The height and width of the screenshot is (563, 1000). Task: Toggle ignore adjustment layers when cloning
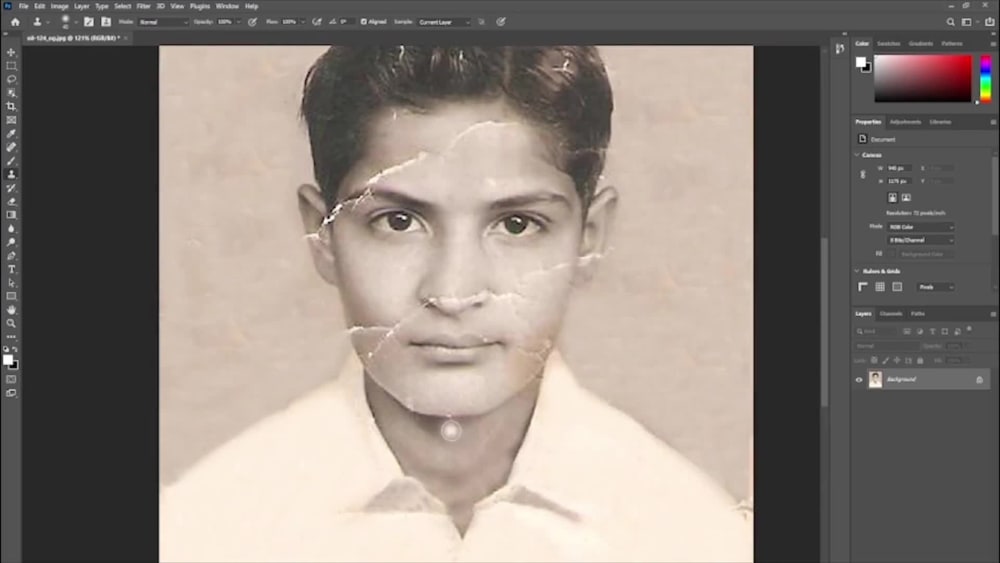coord(482,22)
